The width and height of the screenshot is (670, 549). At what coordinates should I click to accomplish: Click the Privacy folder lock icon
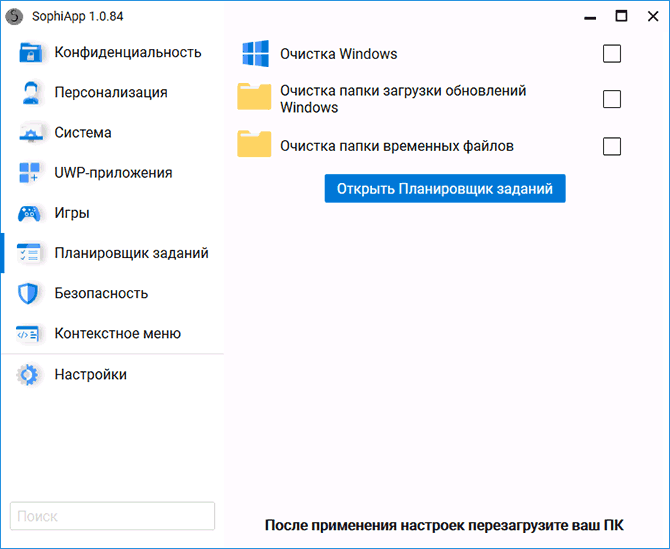30,53
